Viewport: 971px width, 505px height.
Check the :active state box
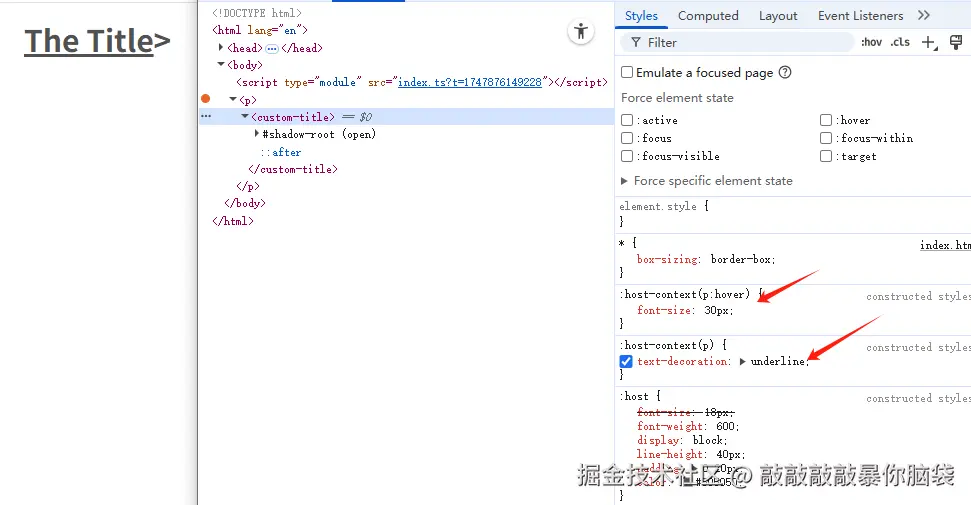click(x=627, y=120)
